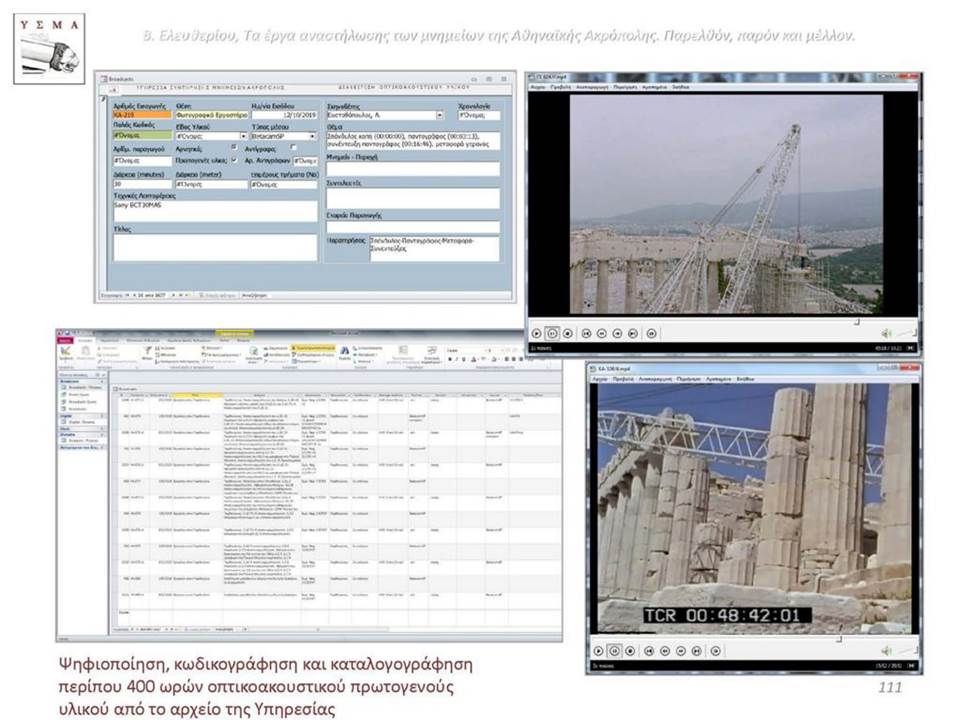The height and width of the screenshot is (720, 960).
Task: Skip to next in the TCR video player
Action: [697, 651]
